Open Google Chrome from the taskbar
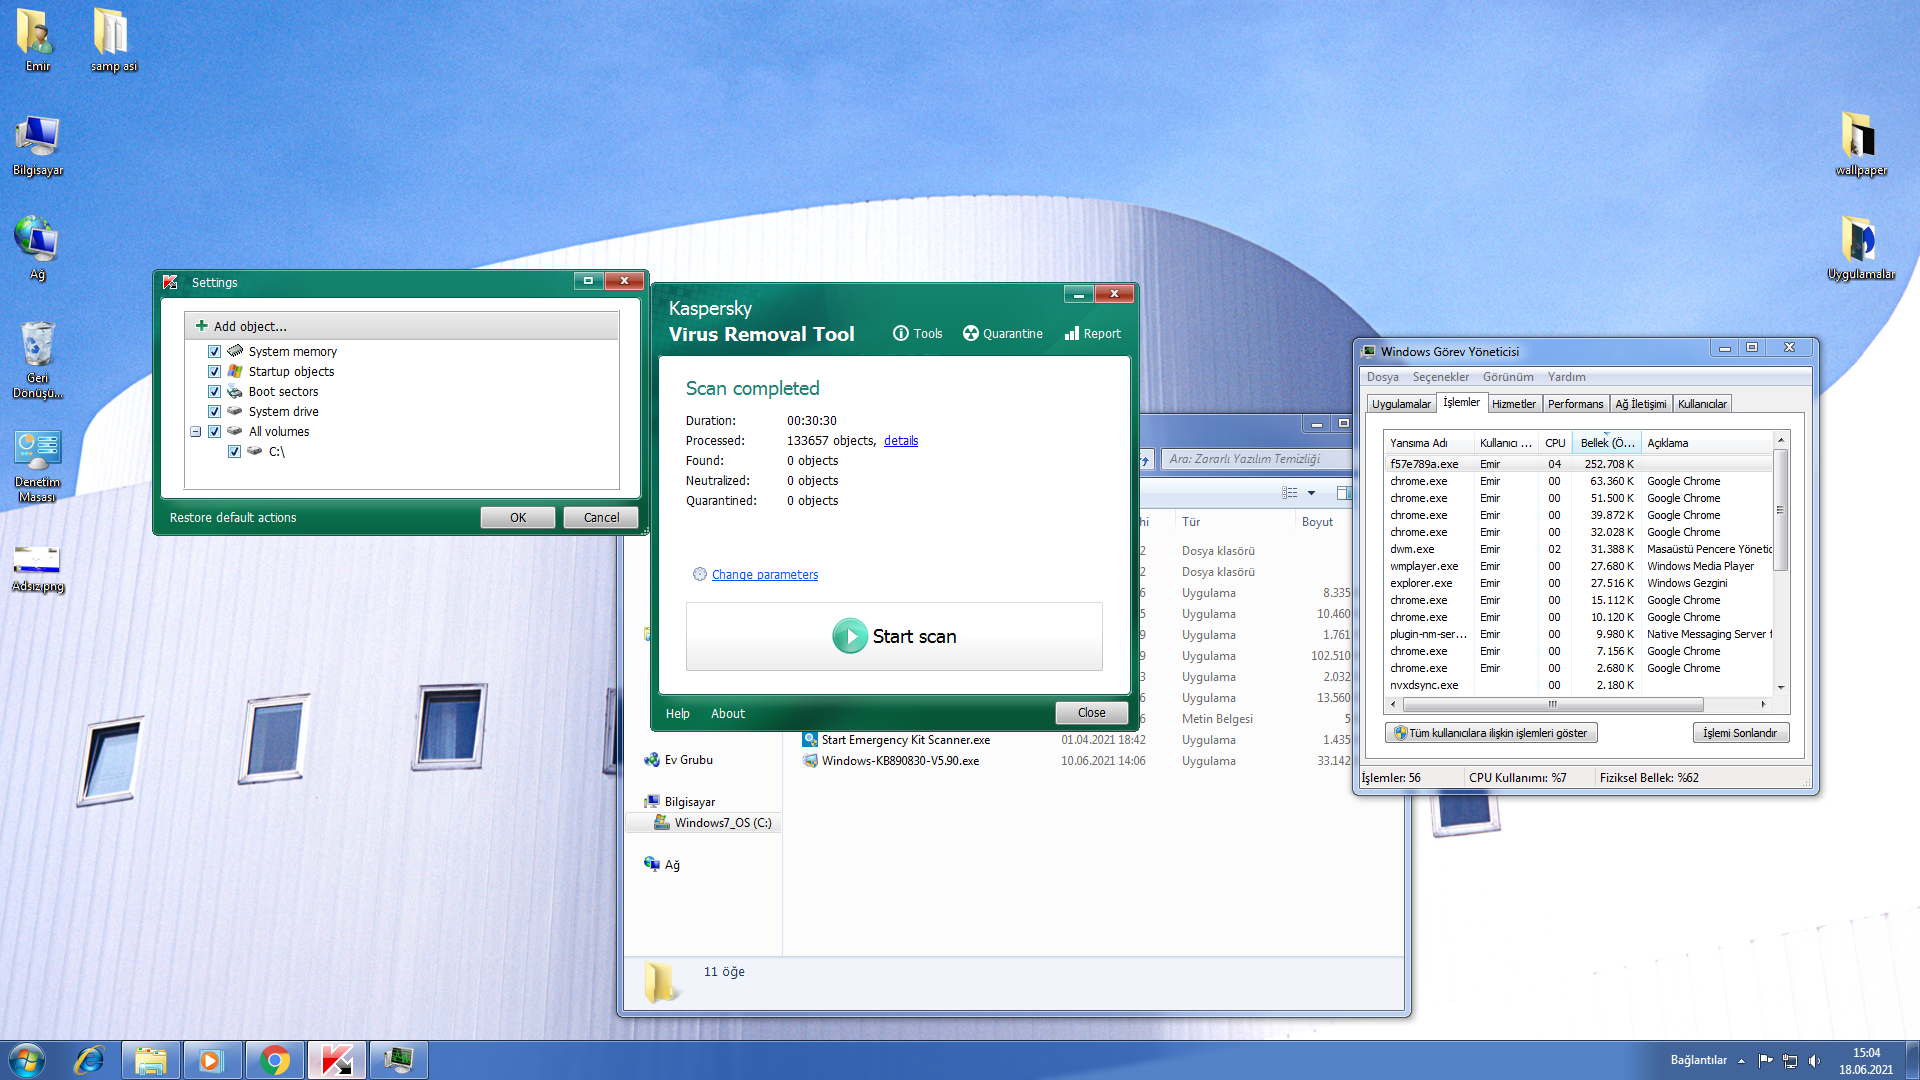Screen dimensions: 1920x1080 coord(274,1060)
